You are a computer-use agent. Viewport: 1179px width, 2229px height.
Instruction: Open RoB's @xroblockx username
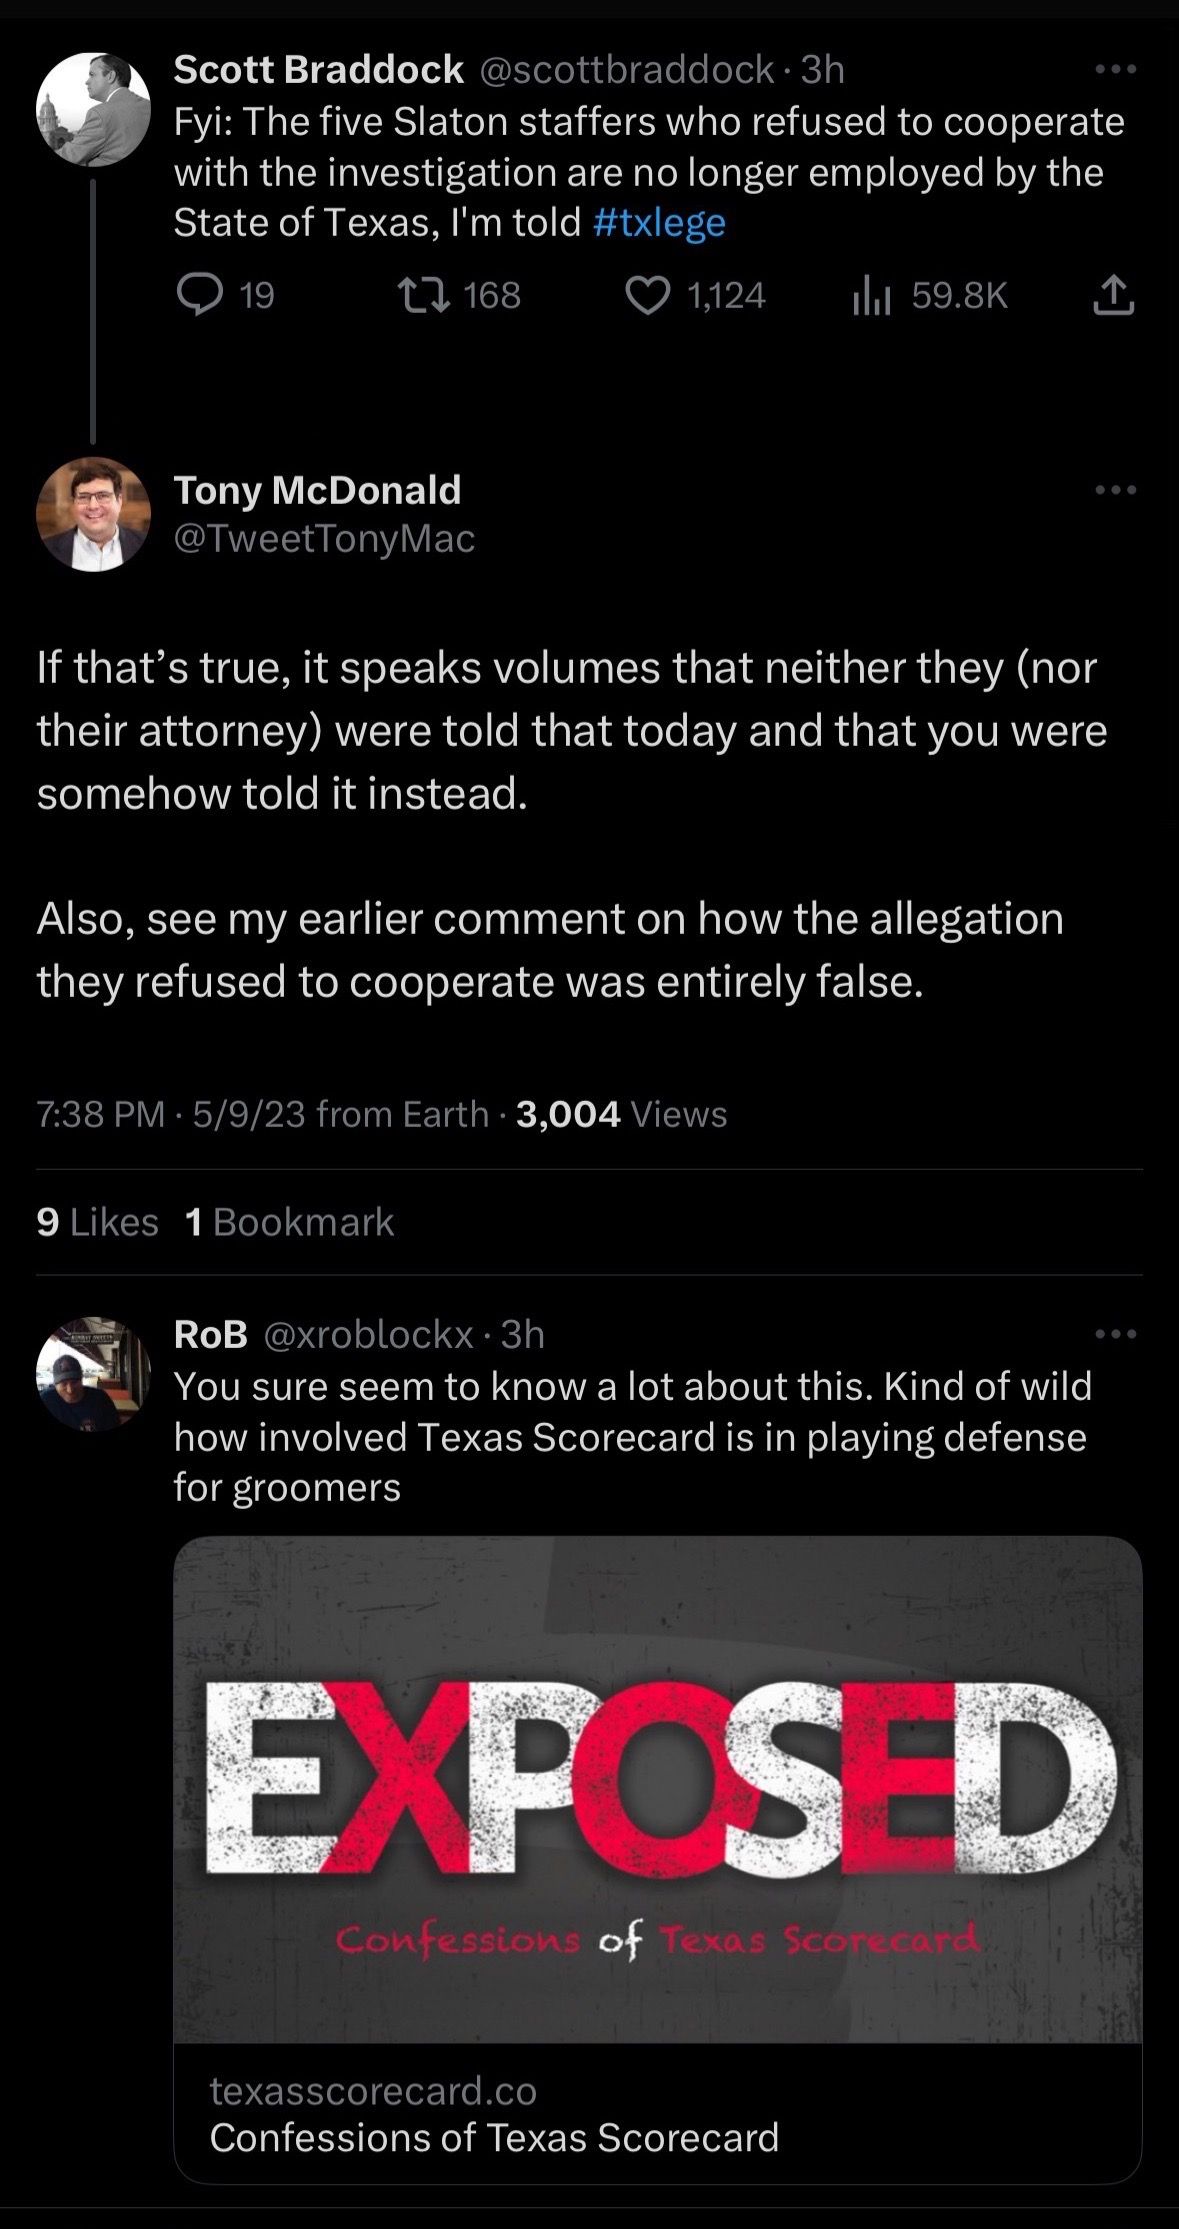coord(368,1334)
